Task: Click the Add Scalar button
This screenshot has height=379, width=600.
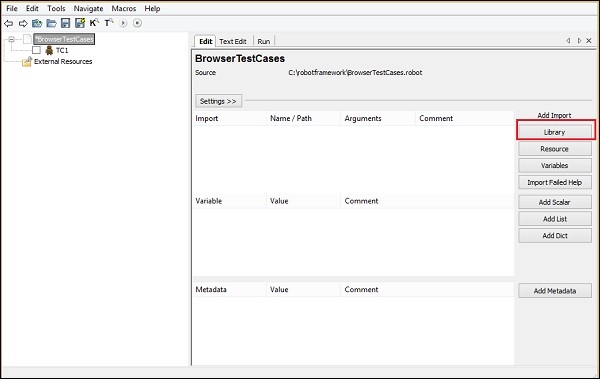Action: tap(555, 202)
